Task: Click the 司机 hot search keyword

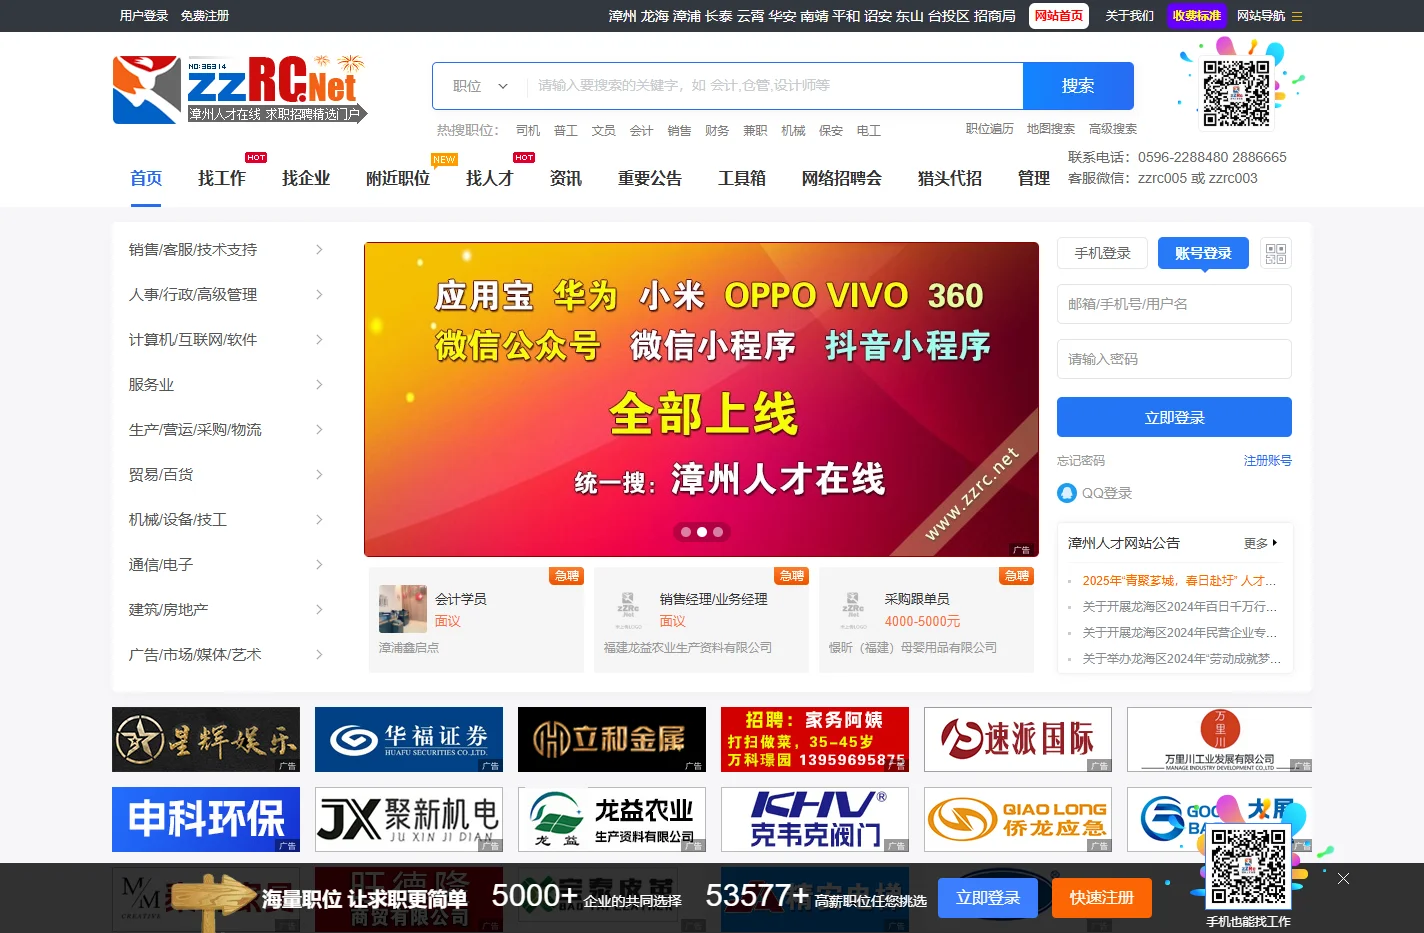Action: 528,131
